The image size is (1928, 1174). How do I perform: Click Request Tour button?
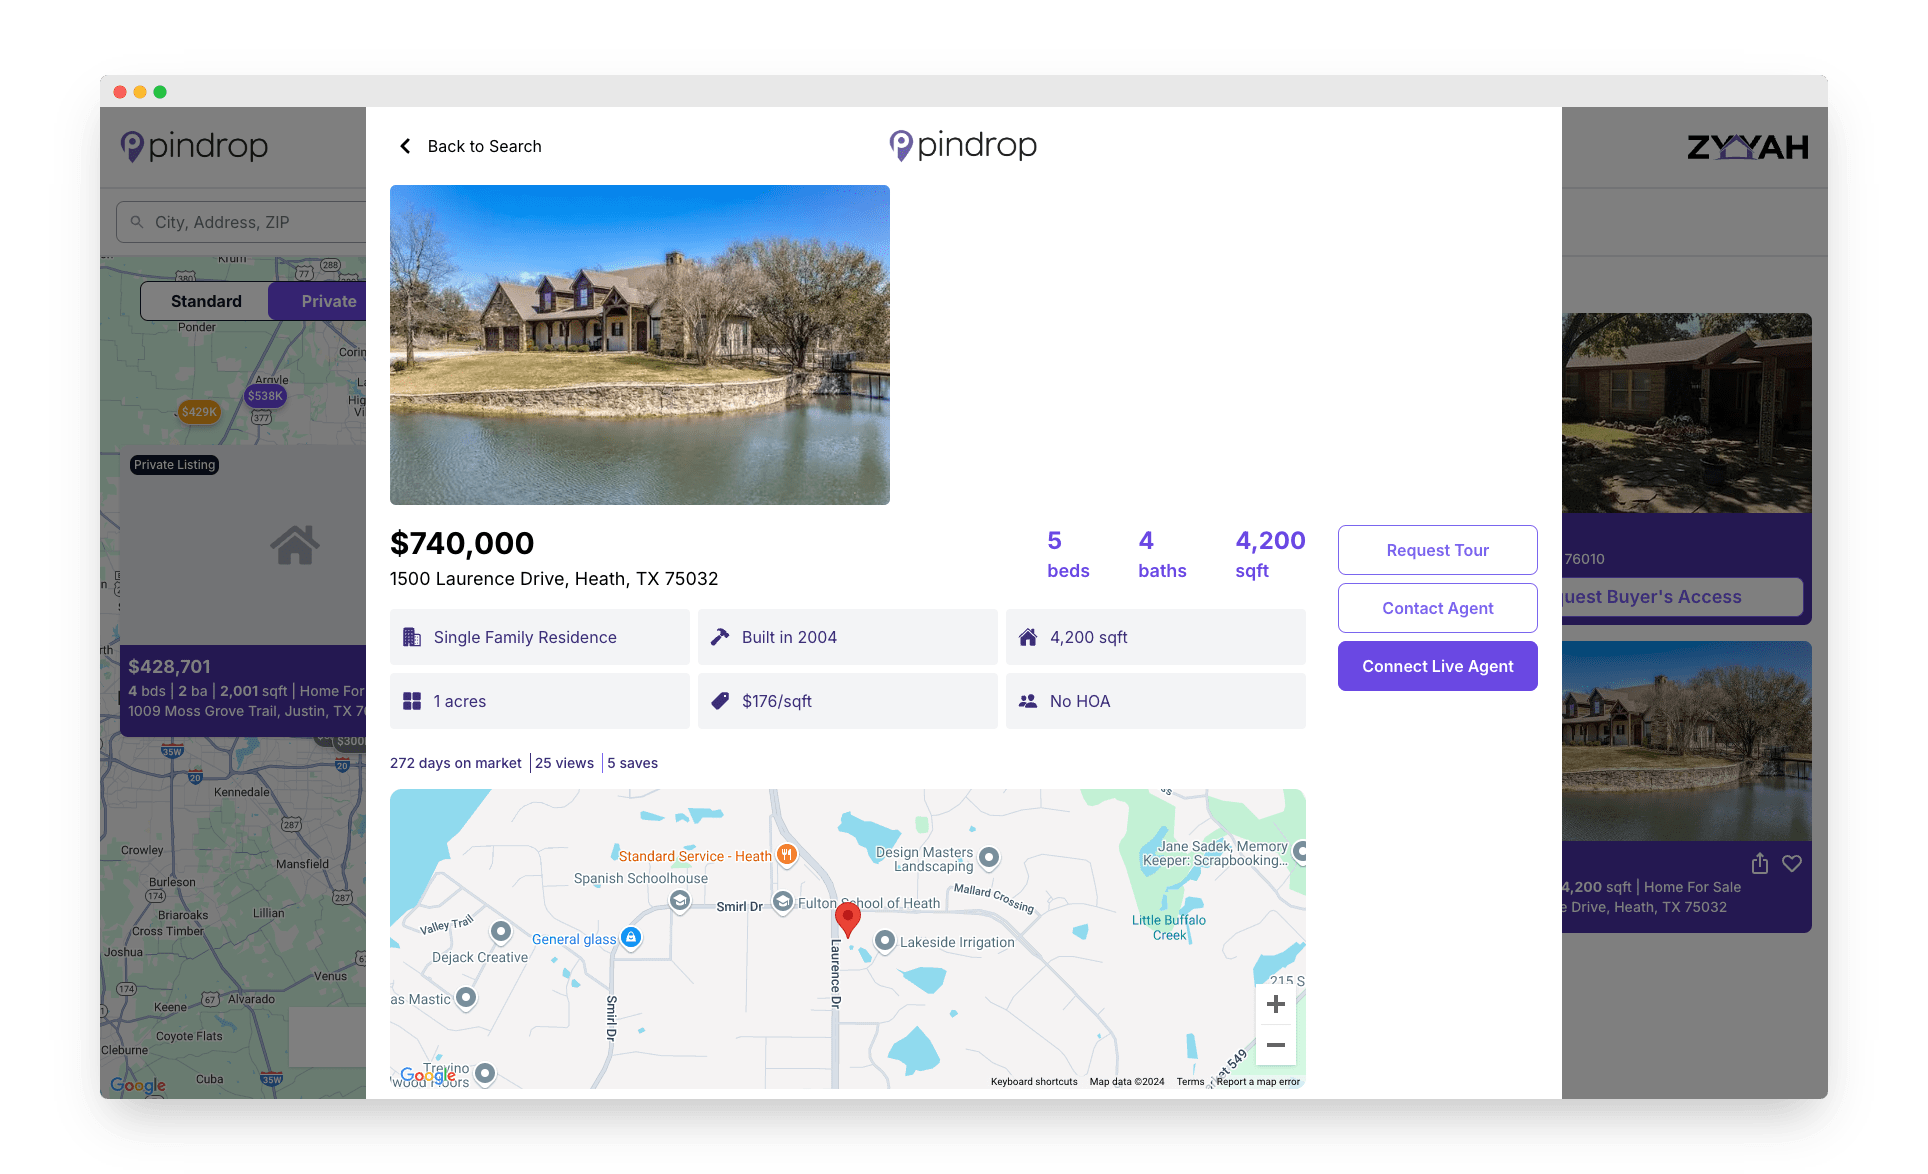click(x=1437, y=550)
